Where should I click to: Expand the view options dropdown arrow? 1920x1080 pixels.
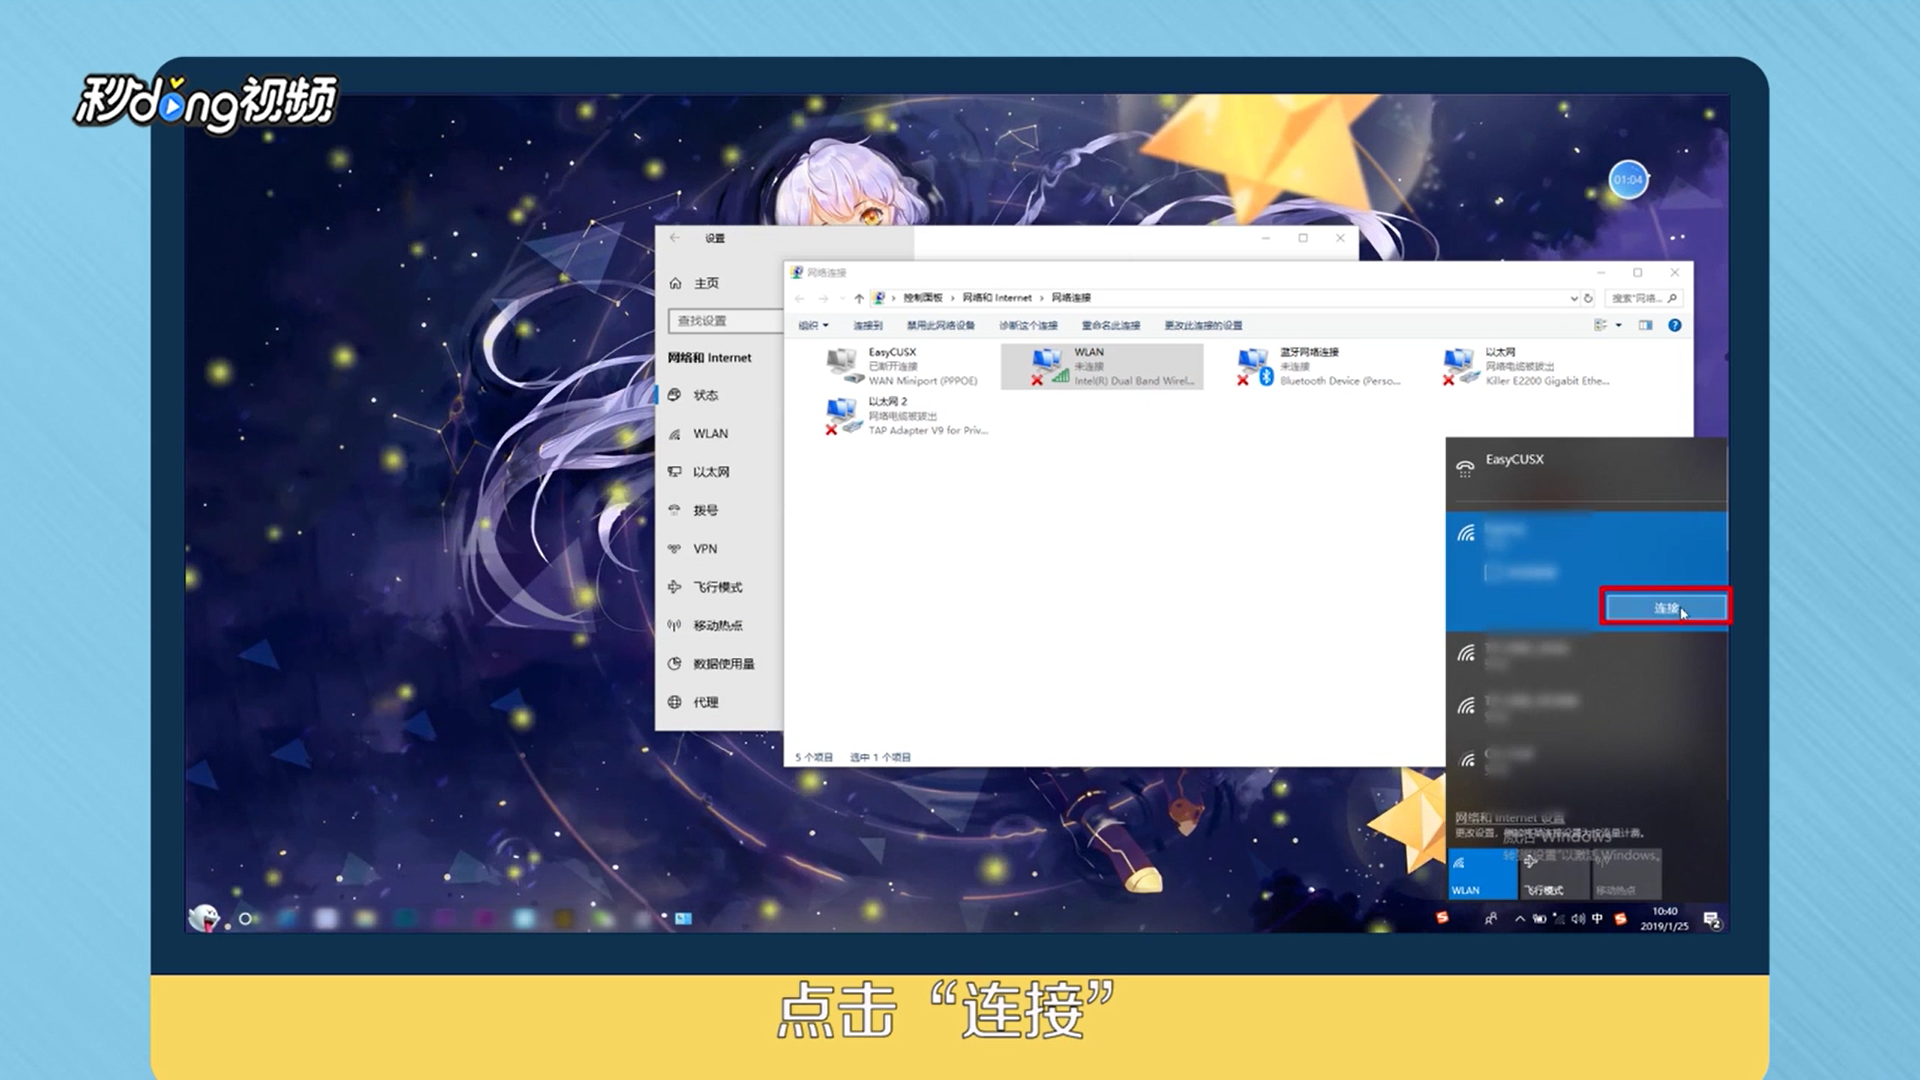pos(1619,325)
